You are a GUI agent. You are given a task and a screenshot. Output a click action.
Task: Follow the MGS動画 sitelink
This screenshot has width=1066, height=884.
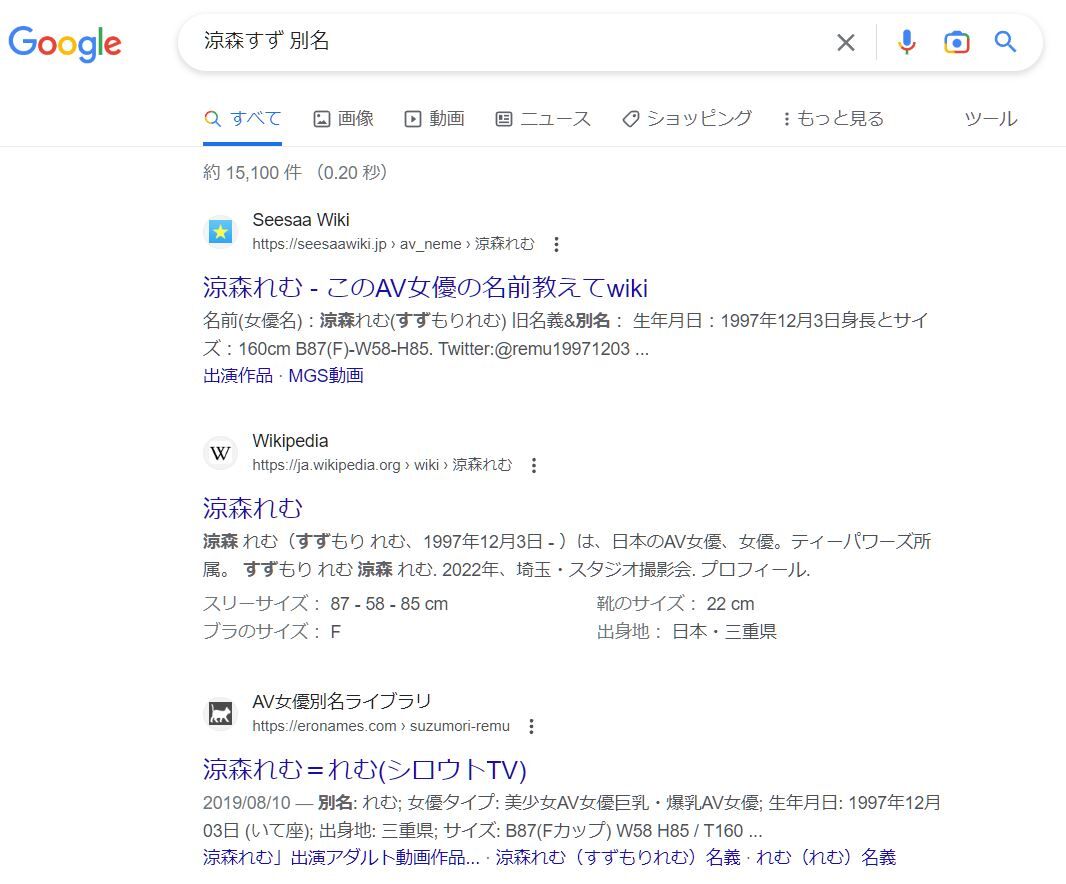[326, 375]
